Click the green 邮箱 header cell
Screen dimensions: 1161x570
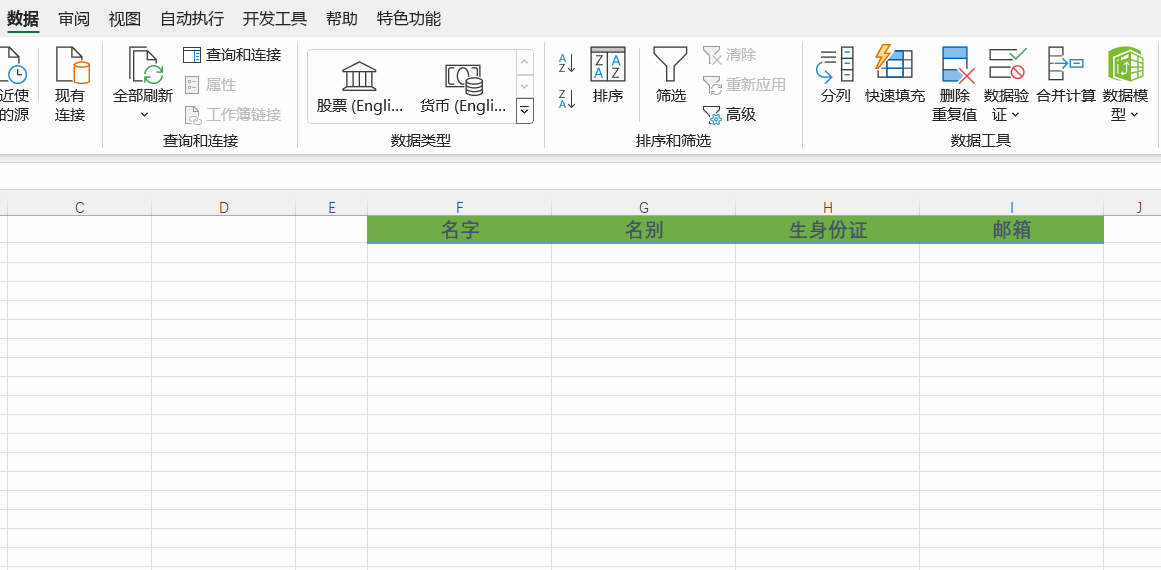click(1011, 230)
